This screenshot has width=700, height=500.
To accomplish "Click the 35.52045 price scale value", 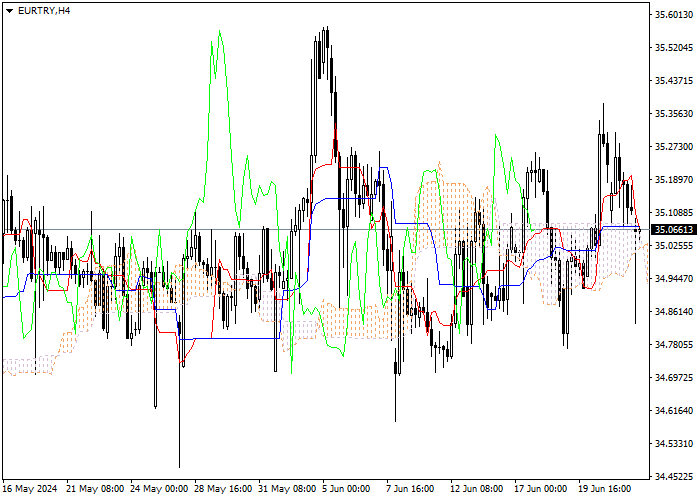I will coord(674,48).
